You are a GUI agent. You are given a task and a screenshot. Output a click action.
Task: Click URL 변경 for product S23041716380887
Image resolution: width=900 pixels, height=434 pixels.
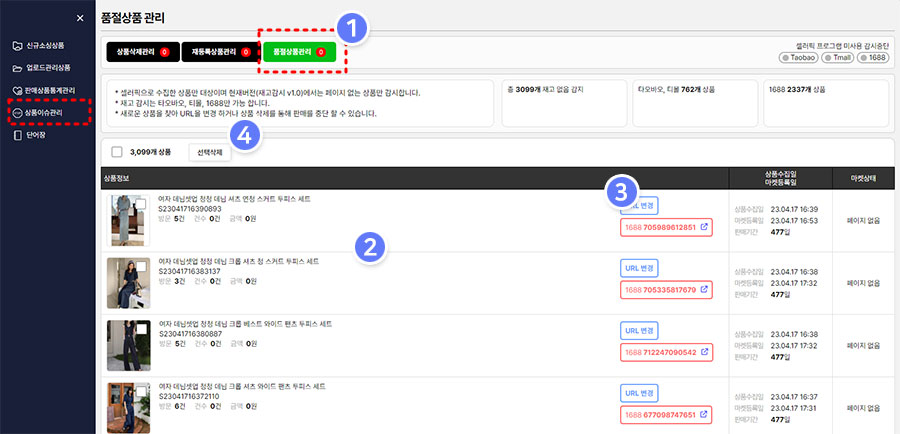(639, 331)
